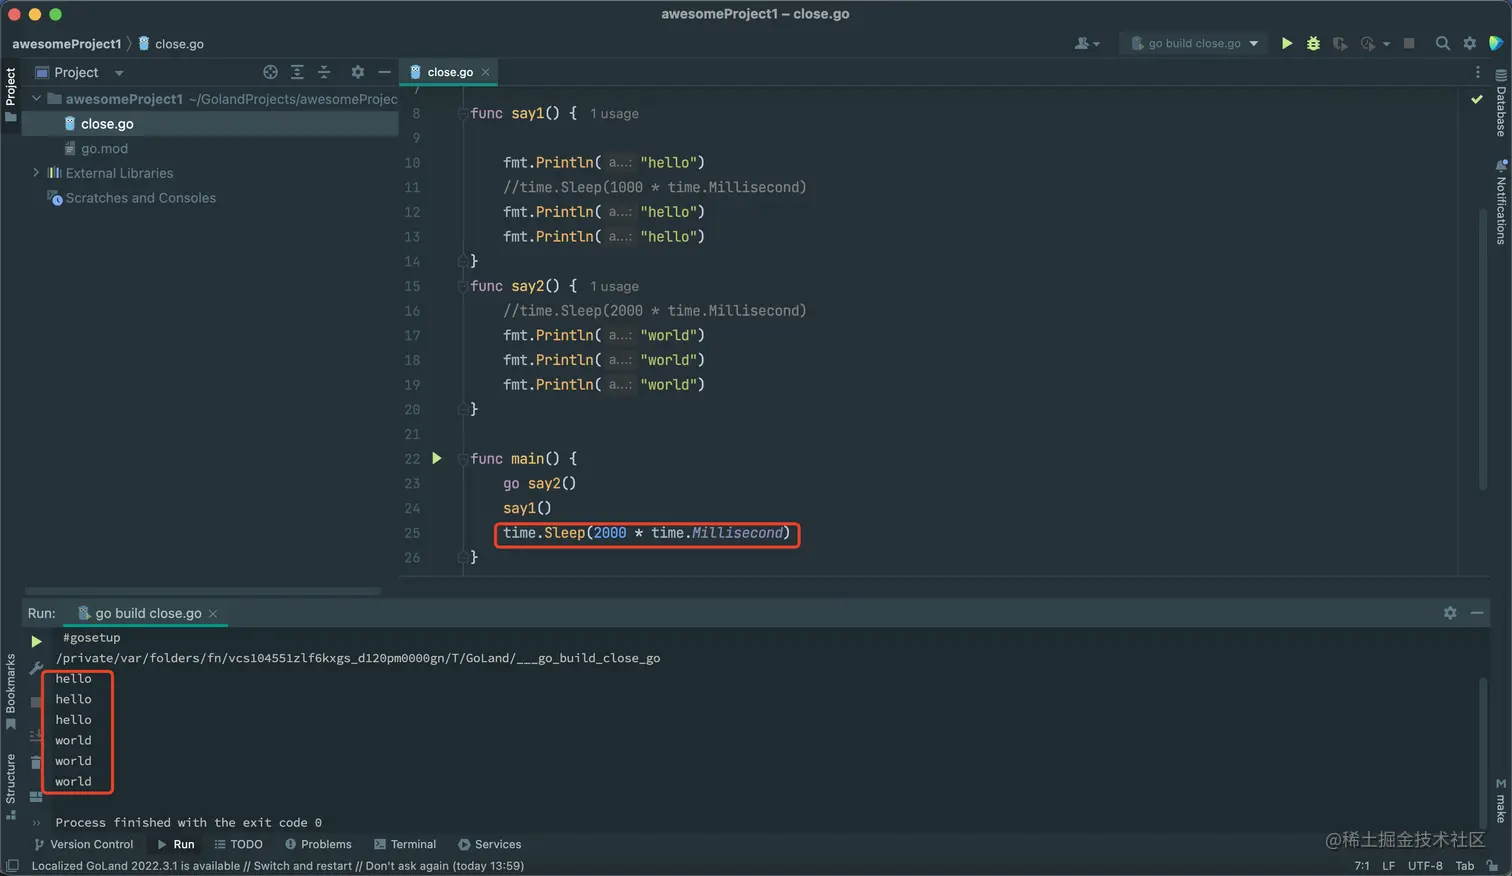The image size is (1512, 876).
Task: Click the run gutter arrow beside main
Action: tap(437, 458)
